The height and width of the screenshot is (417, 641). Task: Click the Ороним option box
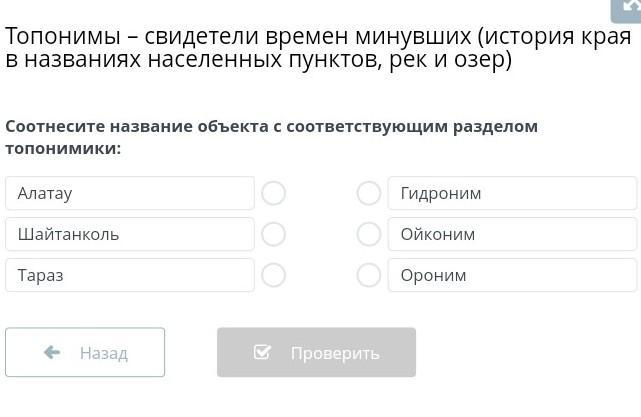512,275
